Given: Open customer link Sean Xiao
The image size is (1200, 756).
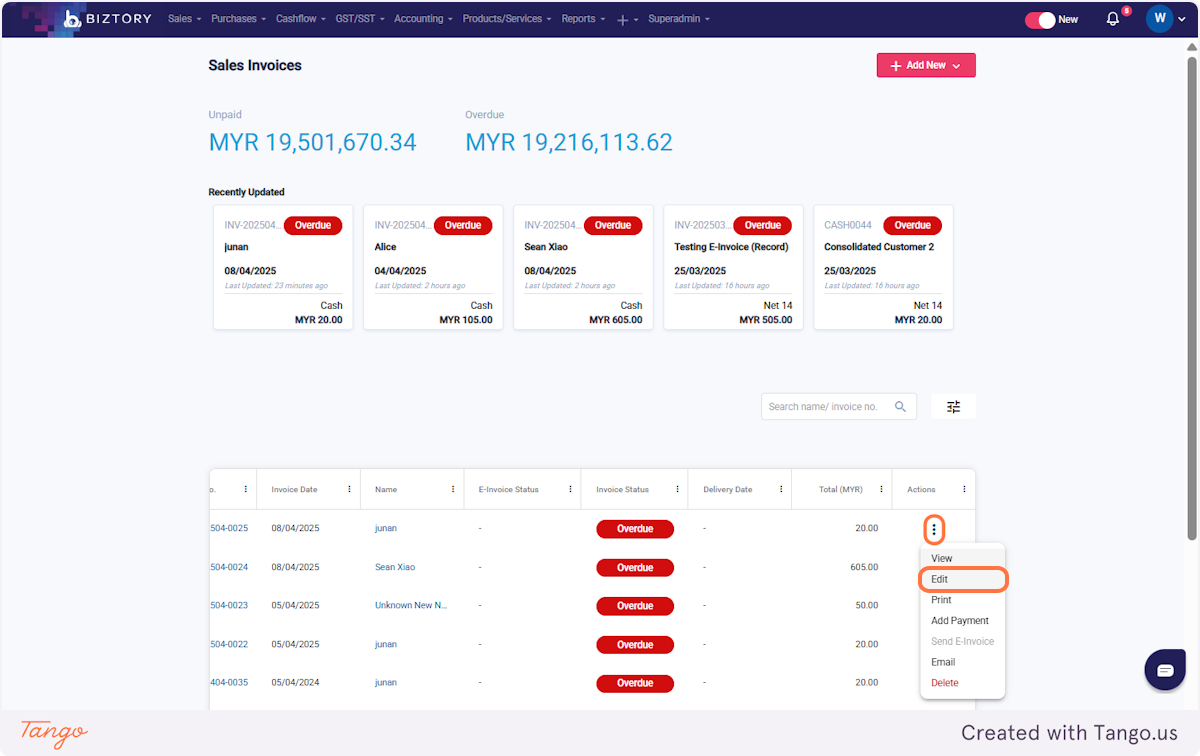Looking at the screenshot, I should pos(395,567).
